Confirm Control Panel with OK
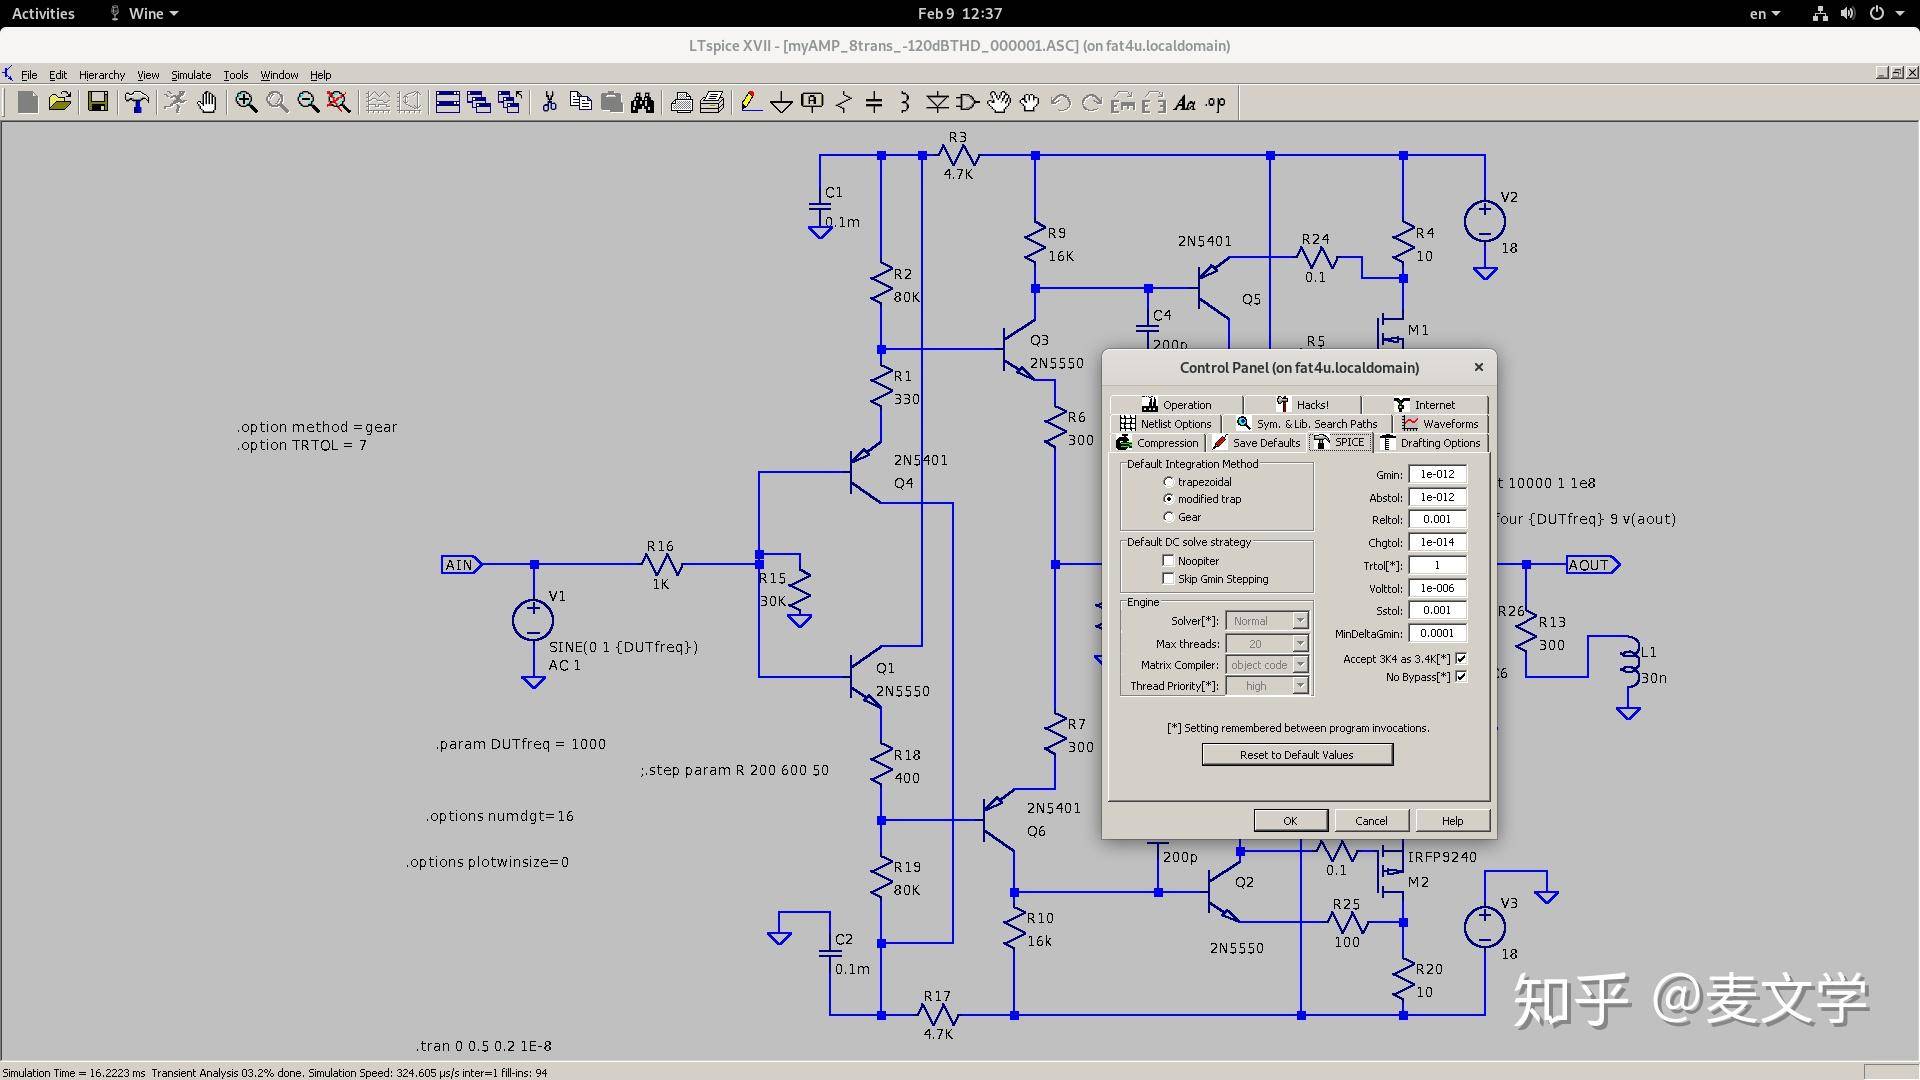Image resolution: width=1920 pixels, height=1080 pixels. pos(1290,821)
